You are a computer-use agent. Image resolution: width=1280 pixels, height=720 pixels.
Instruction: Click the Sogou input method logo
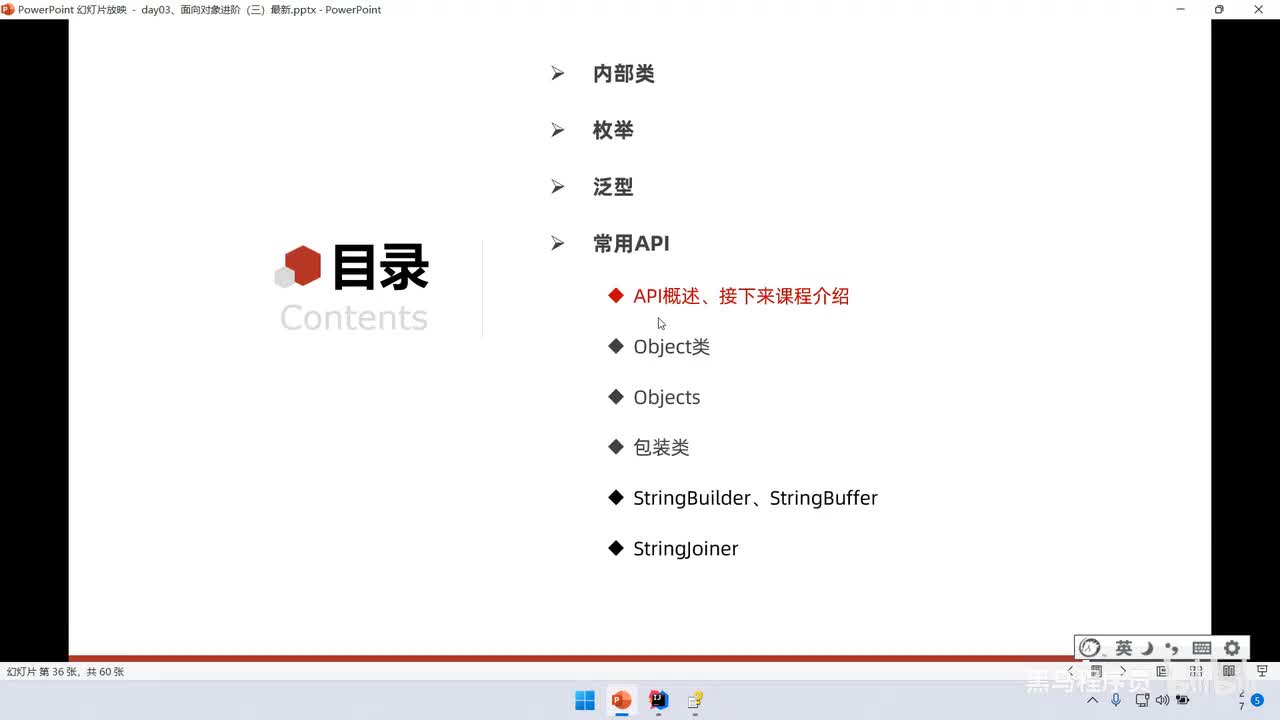click(x=1091, y=648)
